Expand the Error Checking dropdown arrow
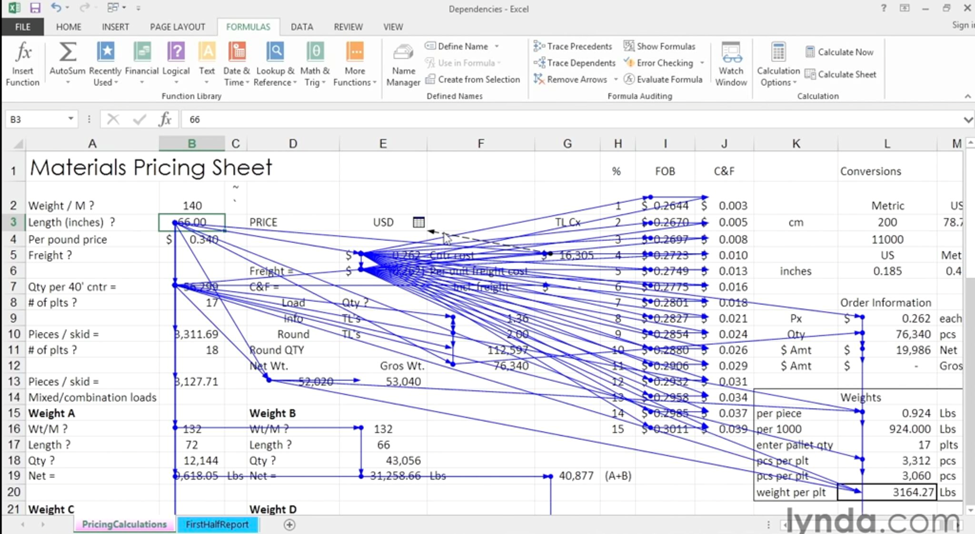979x537 pixels. pyautogui.click(x=702, y=62)
